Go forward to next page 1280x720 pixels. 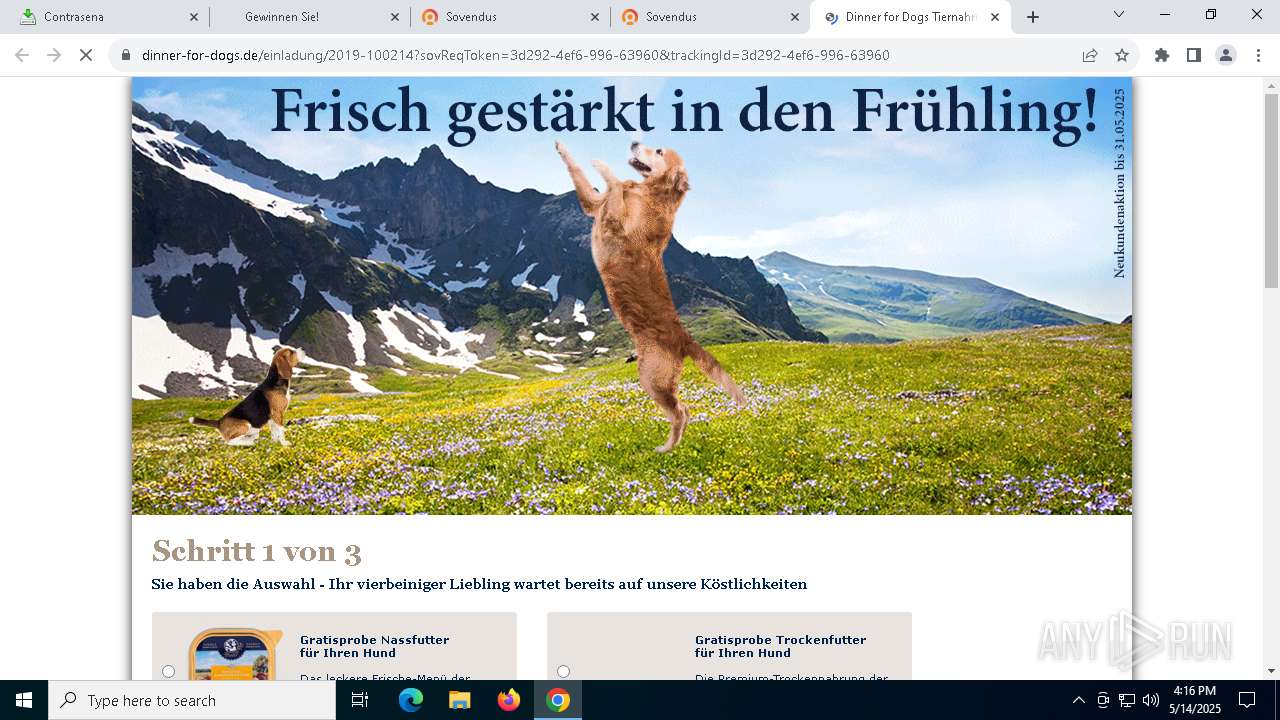[54, 55]
